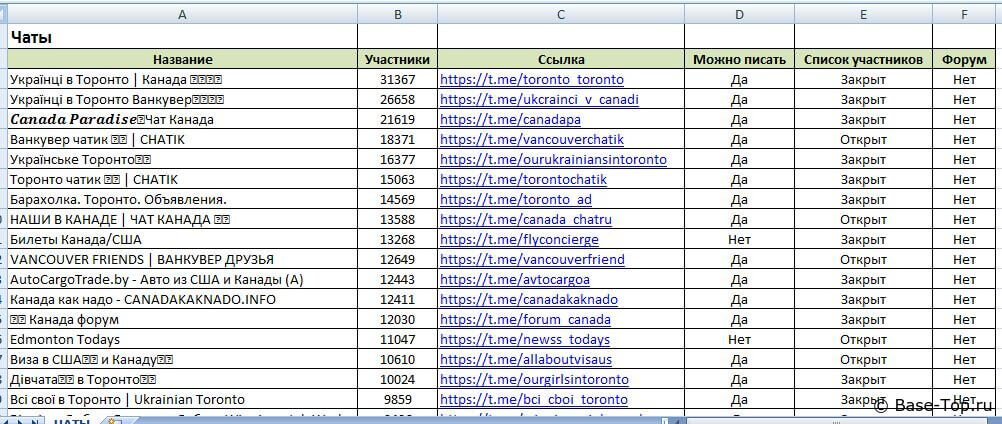Select the Edmonton Todays name cell
Image resolution: width=1002 pixels, height=424 pixels.
click(x=182, y=339)
